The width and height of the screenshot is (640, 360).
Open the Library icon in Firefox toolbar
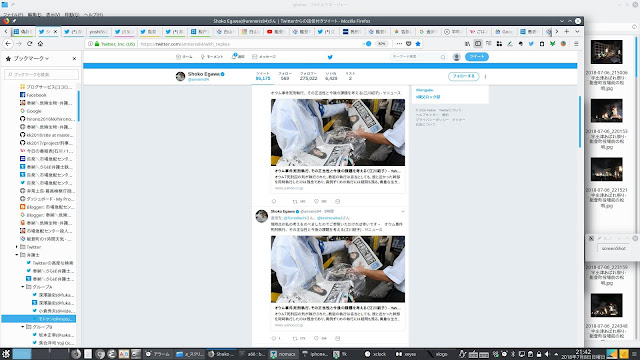point(467,44)
